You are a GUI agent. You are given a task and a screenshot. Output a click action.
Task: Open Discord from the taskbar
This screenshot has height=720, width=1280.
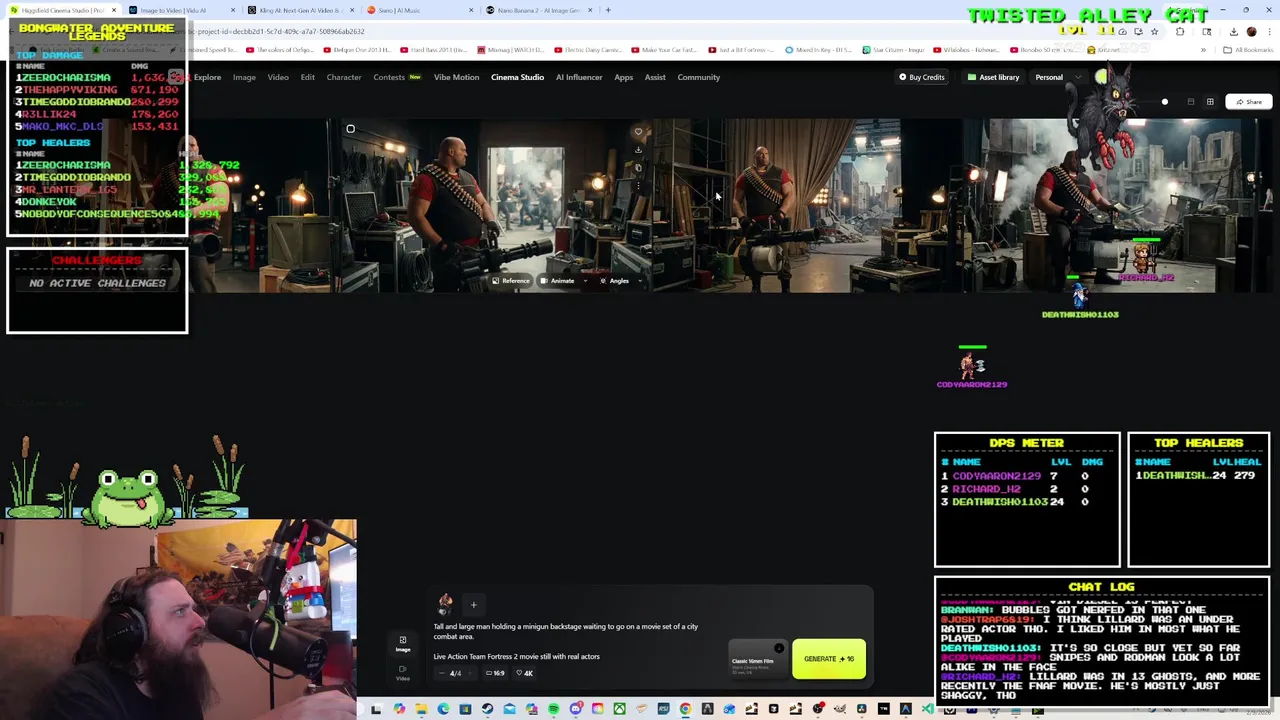point(576,709)
